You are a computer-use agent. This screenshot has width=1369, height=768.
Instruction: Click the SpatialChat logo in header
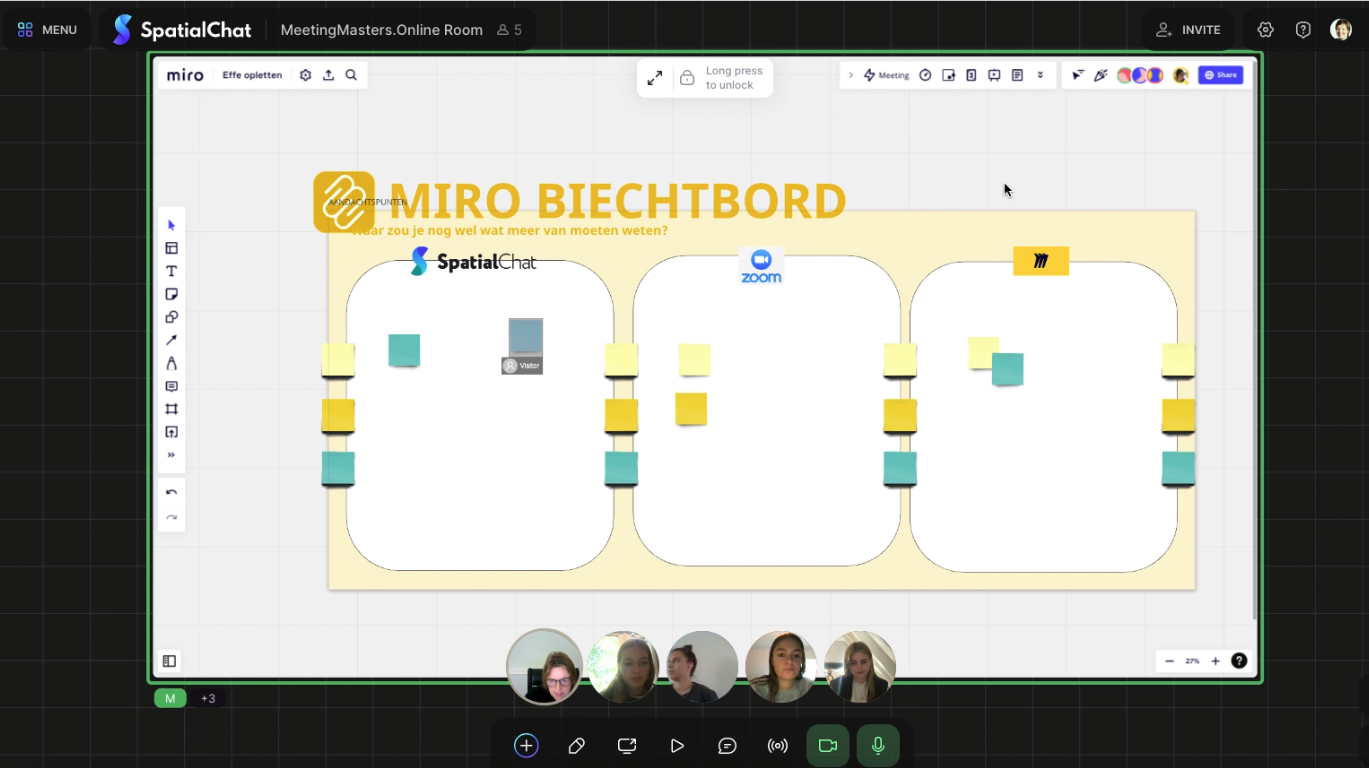[182, 30]
